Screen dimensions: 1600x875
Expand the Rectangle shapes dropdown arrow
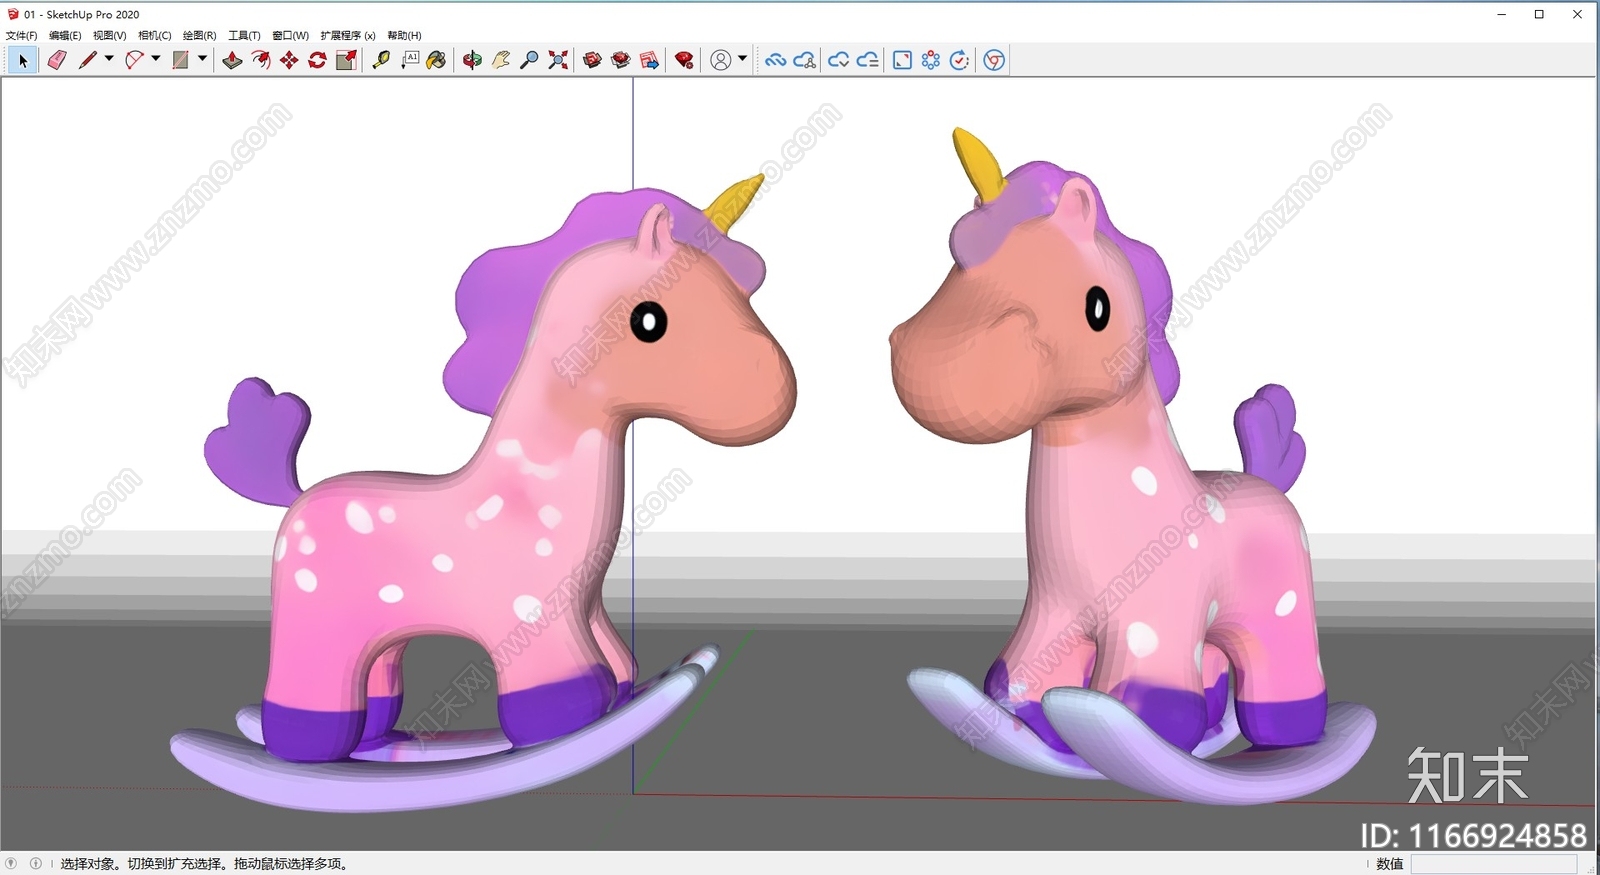(202, 59)
